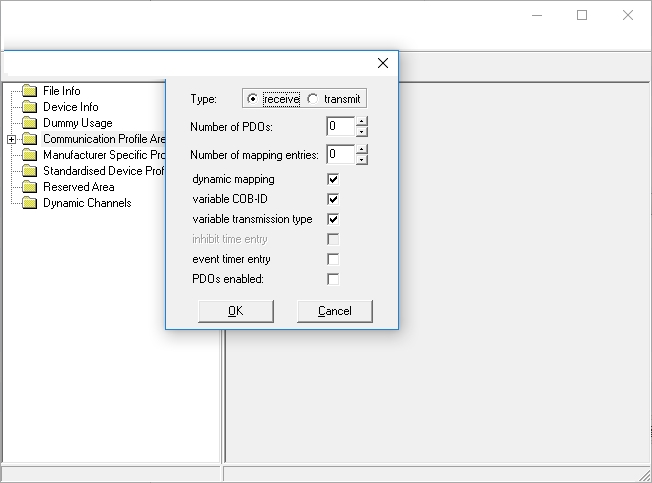
Task: Uncheck the dynamic mapping checkbox
Action: (x=333, y=179)
